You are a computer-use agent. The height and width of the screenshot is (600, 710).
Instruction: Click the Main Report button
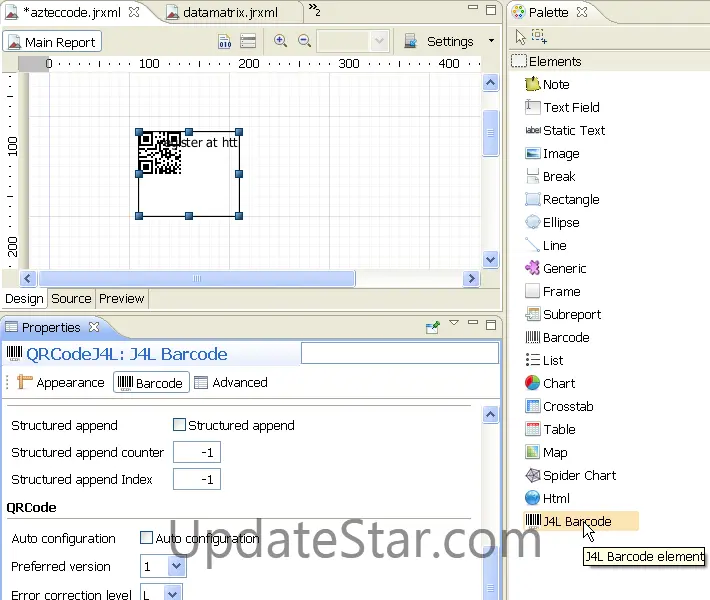click(52, 42)
